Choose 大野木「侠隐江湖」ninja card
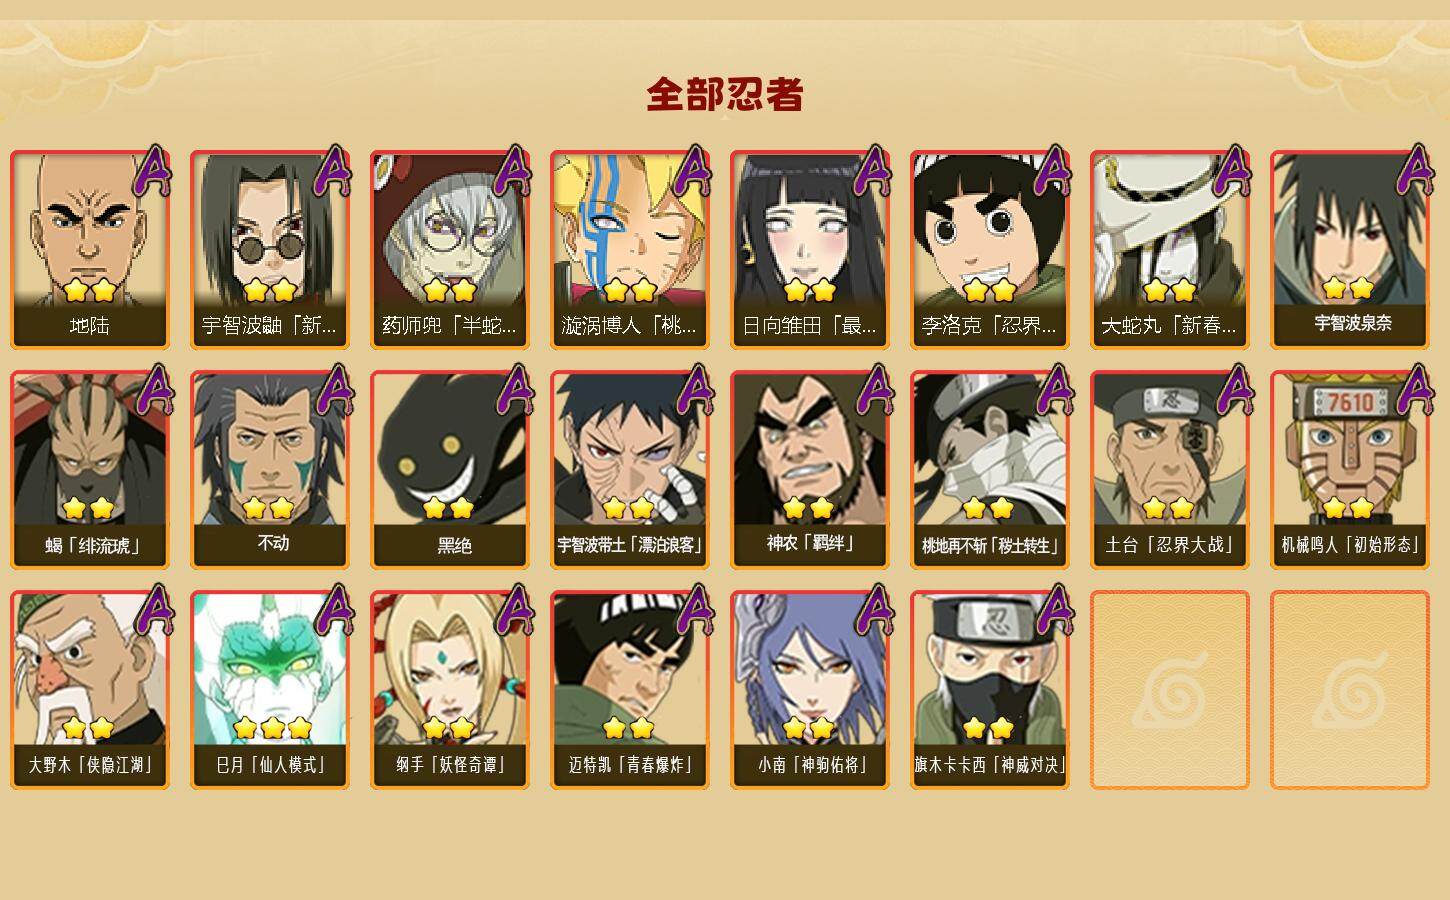The height and width of the screenshot is (900, 1450). pyautogui.click(x=90, y=689)
